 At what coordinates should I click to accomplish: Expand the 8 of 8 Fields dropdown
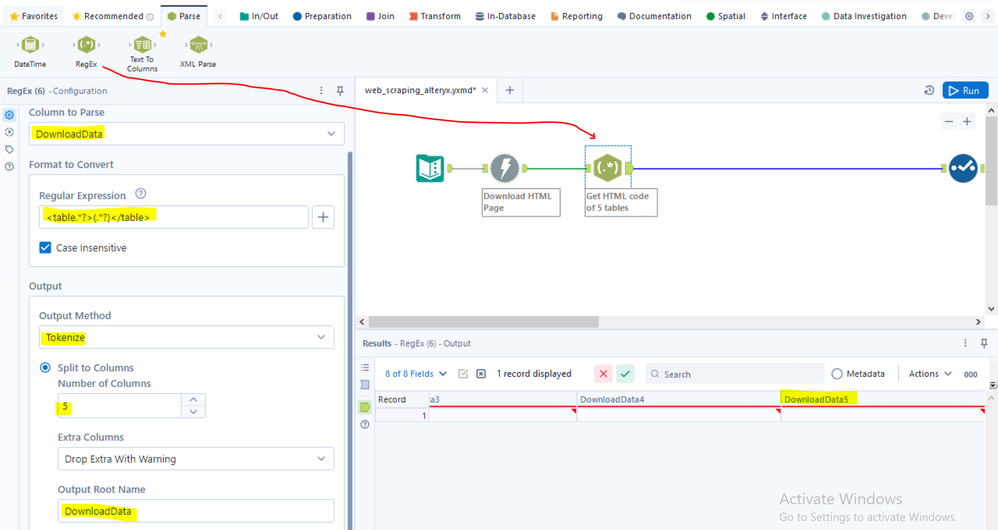click(416, 373)
